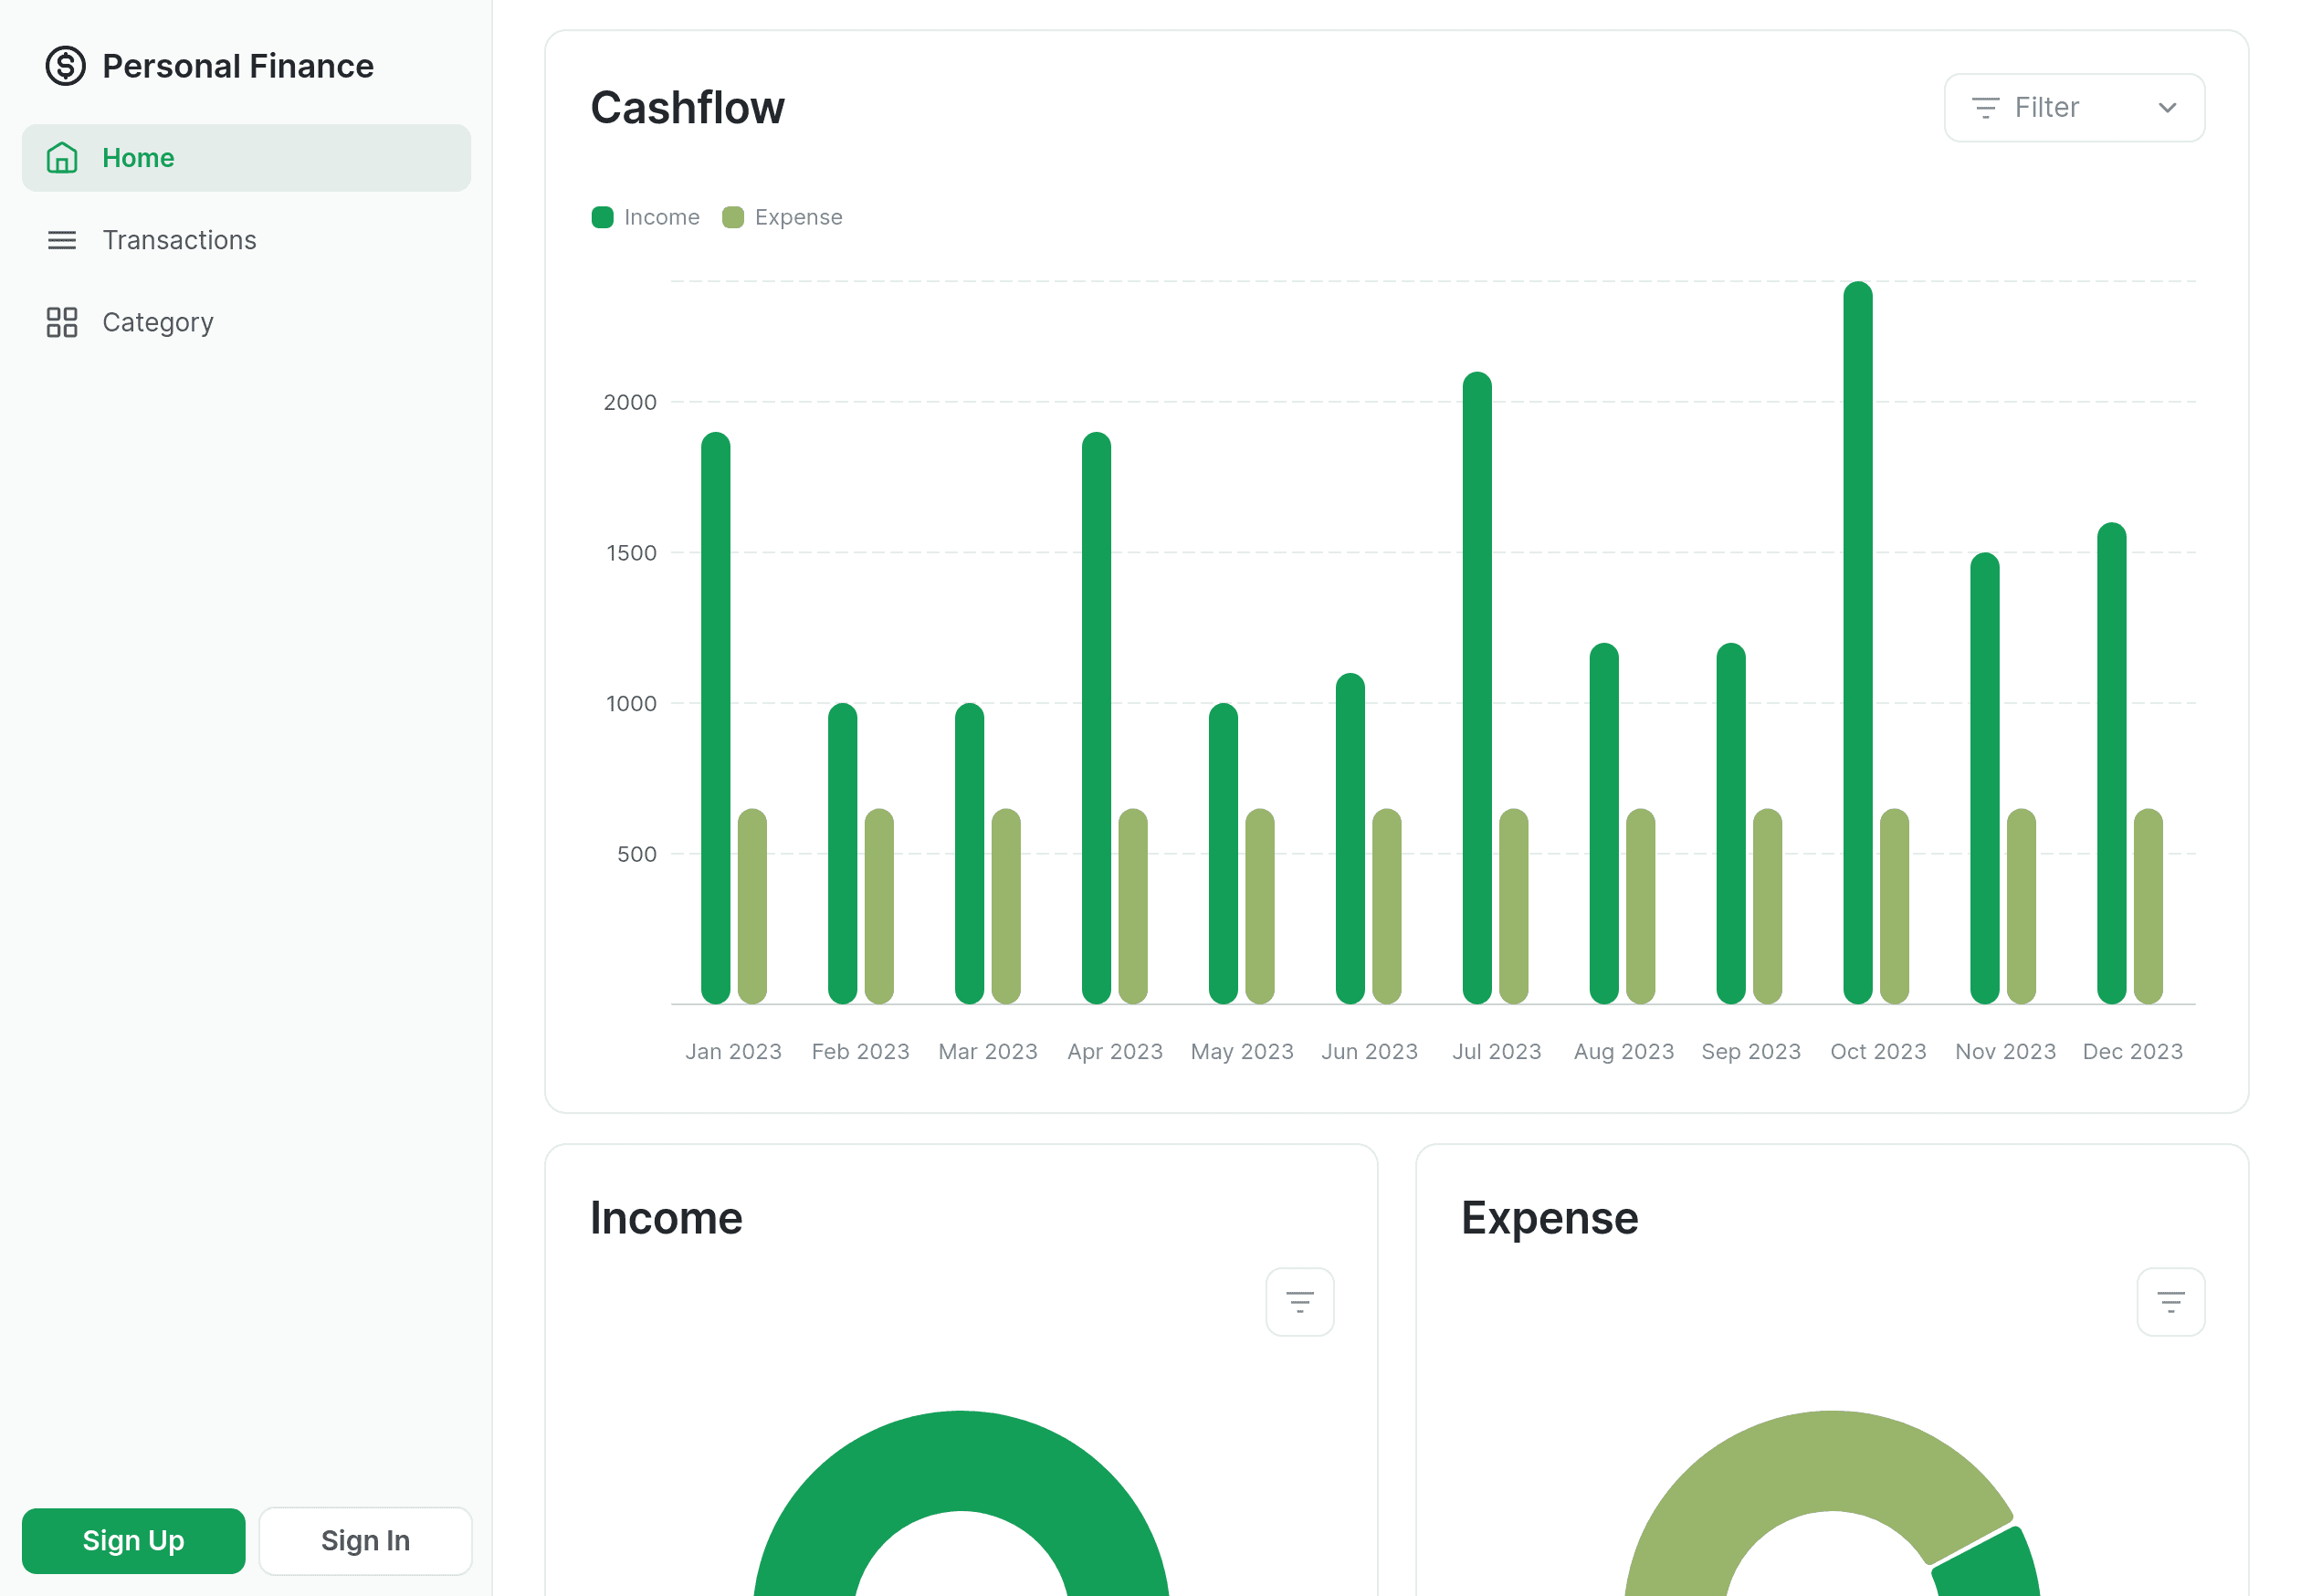Click the Jan 2023 axis label
This screenshot has width=2301, height=1596.
click(x=733, y=1051)
